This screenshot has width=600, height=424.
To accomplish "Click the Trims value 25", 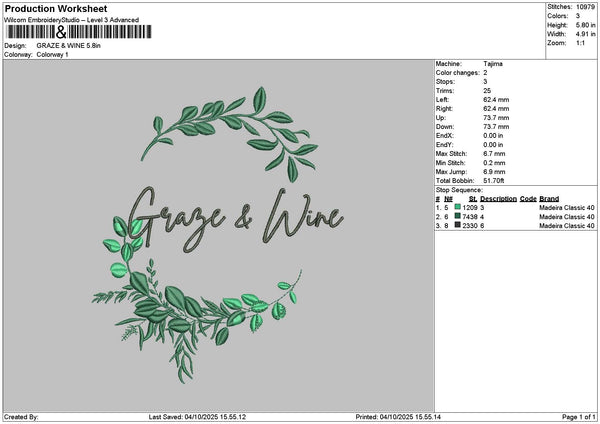I will pos(487,91).
